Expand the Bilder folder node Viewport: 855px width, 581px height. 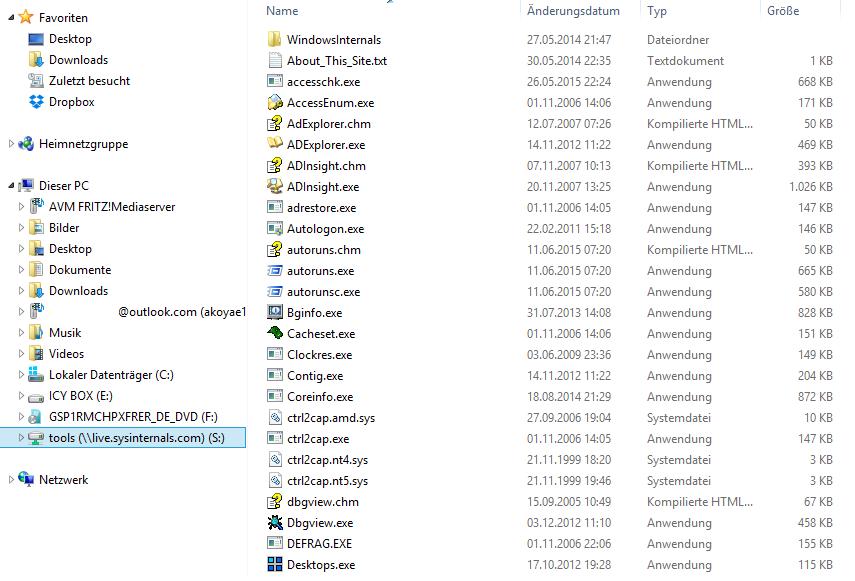coord(21,227)
